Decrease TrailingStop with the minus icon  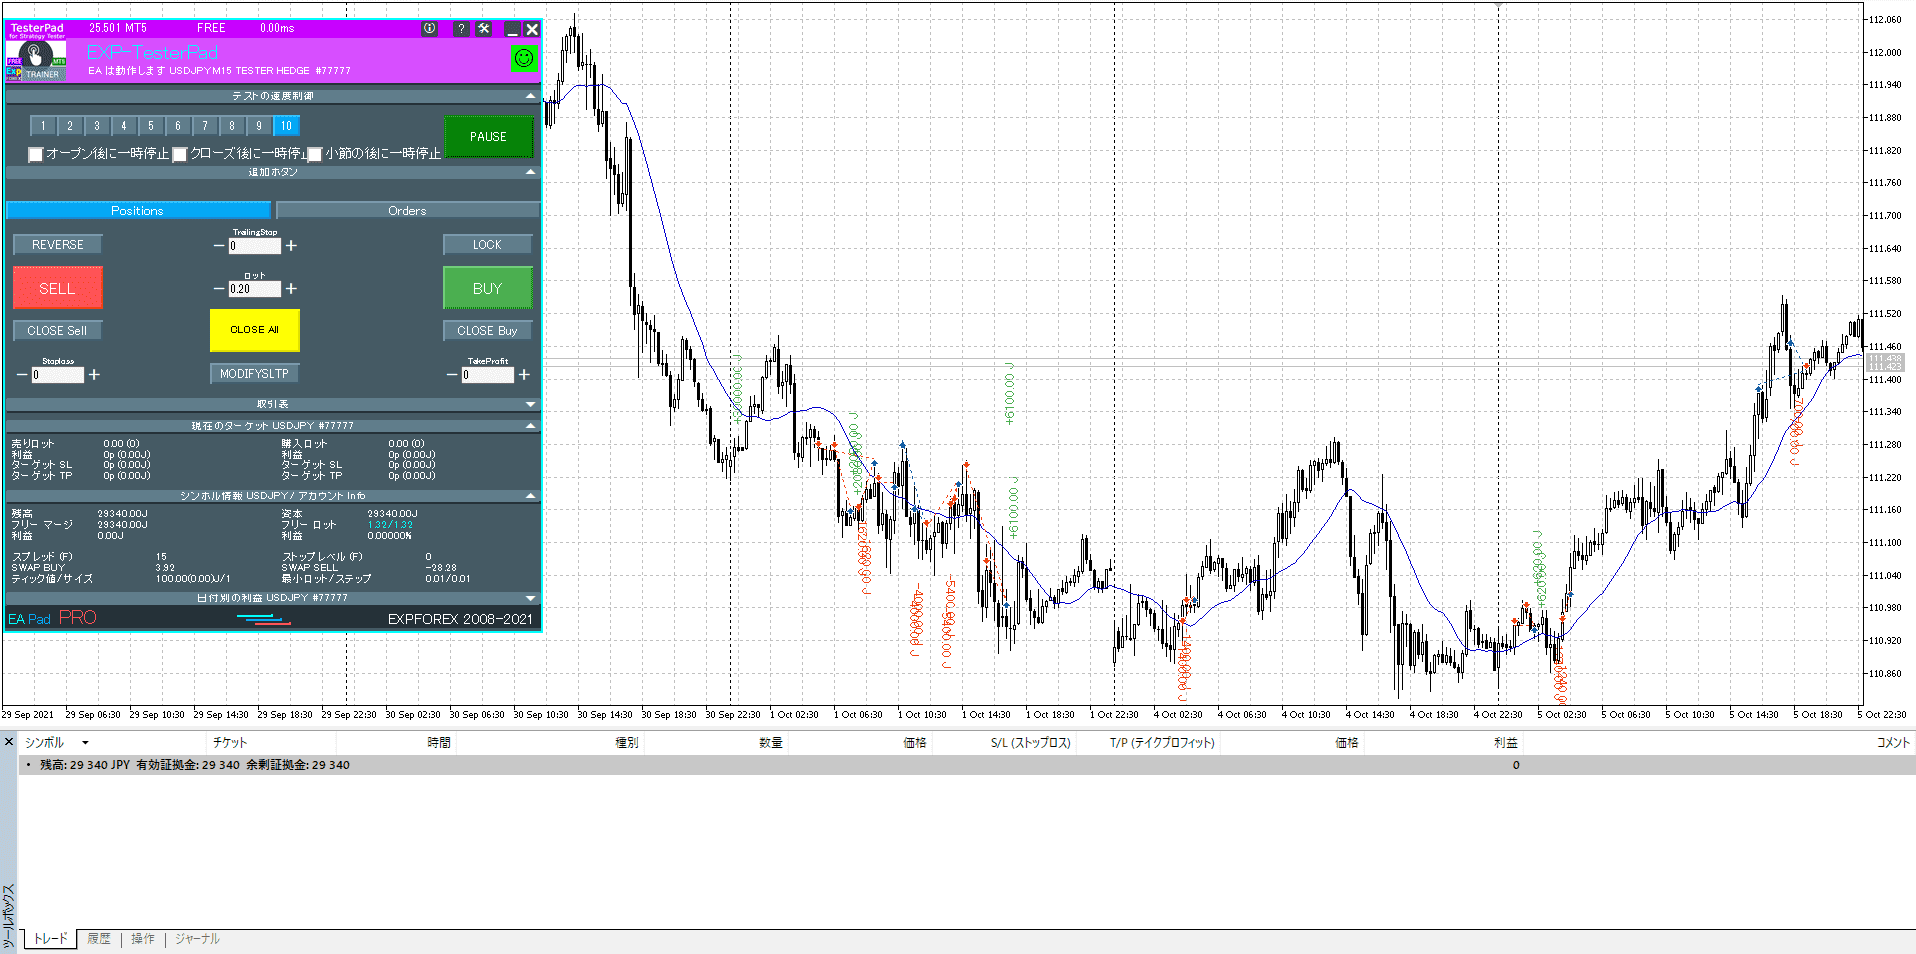219,246
